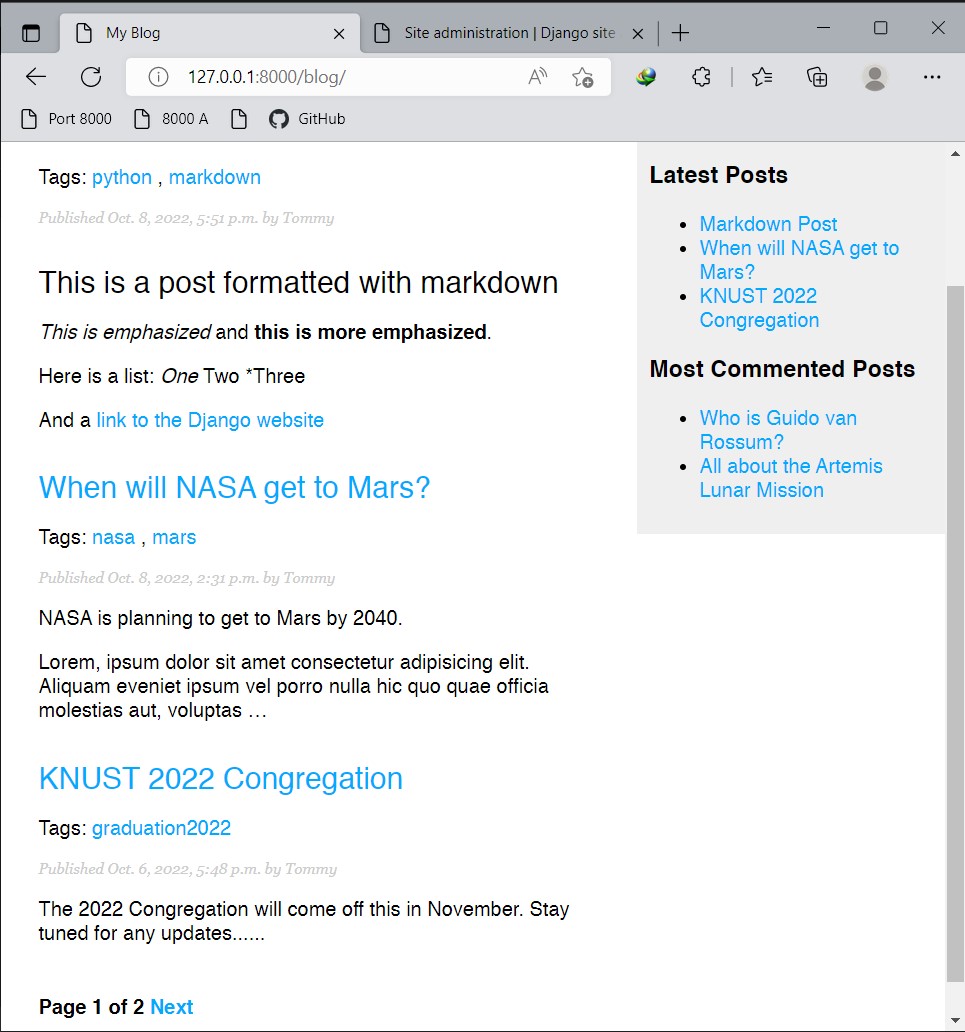Open the user profile avatar

click(875, 77)
